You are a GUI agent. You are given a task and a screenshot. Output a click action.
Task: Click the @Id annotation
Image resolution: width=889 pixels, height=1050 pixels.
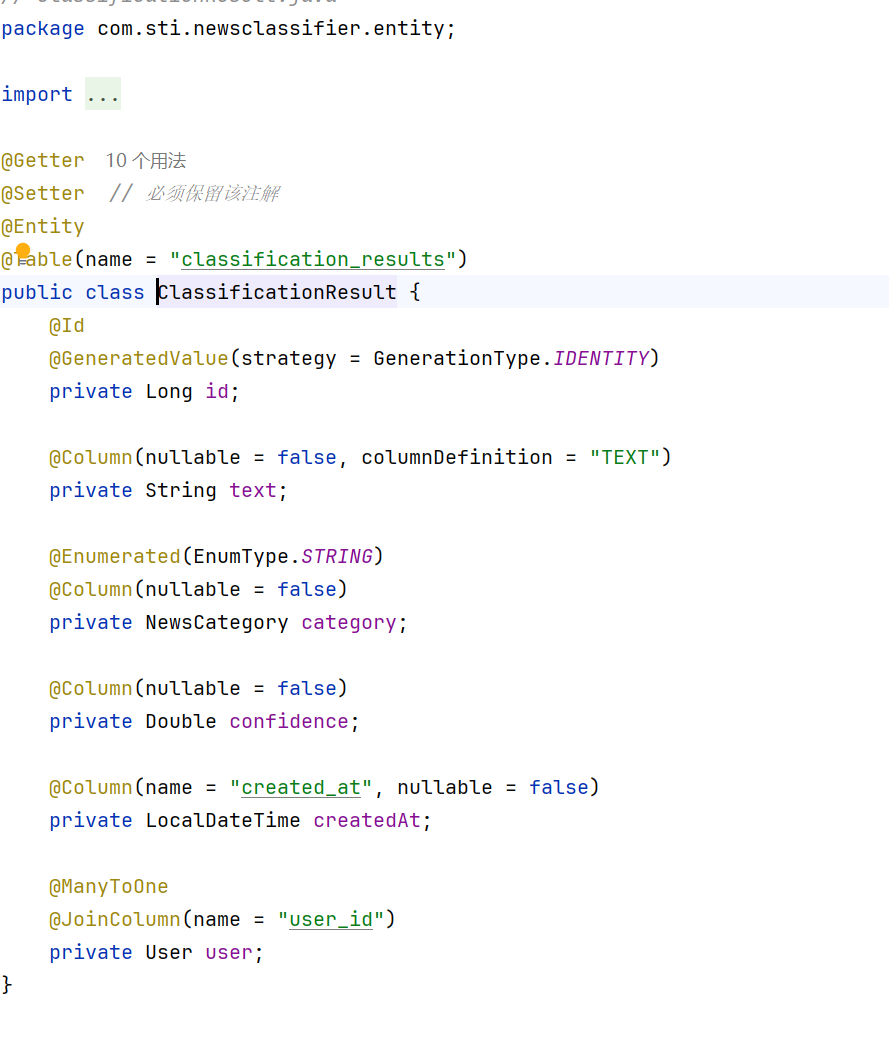click(67, 325)
